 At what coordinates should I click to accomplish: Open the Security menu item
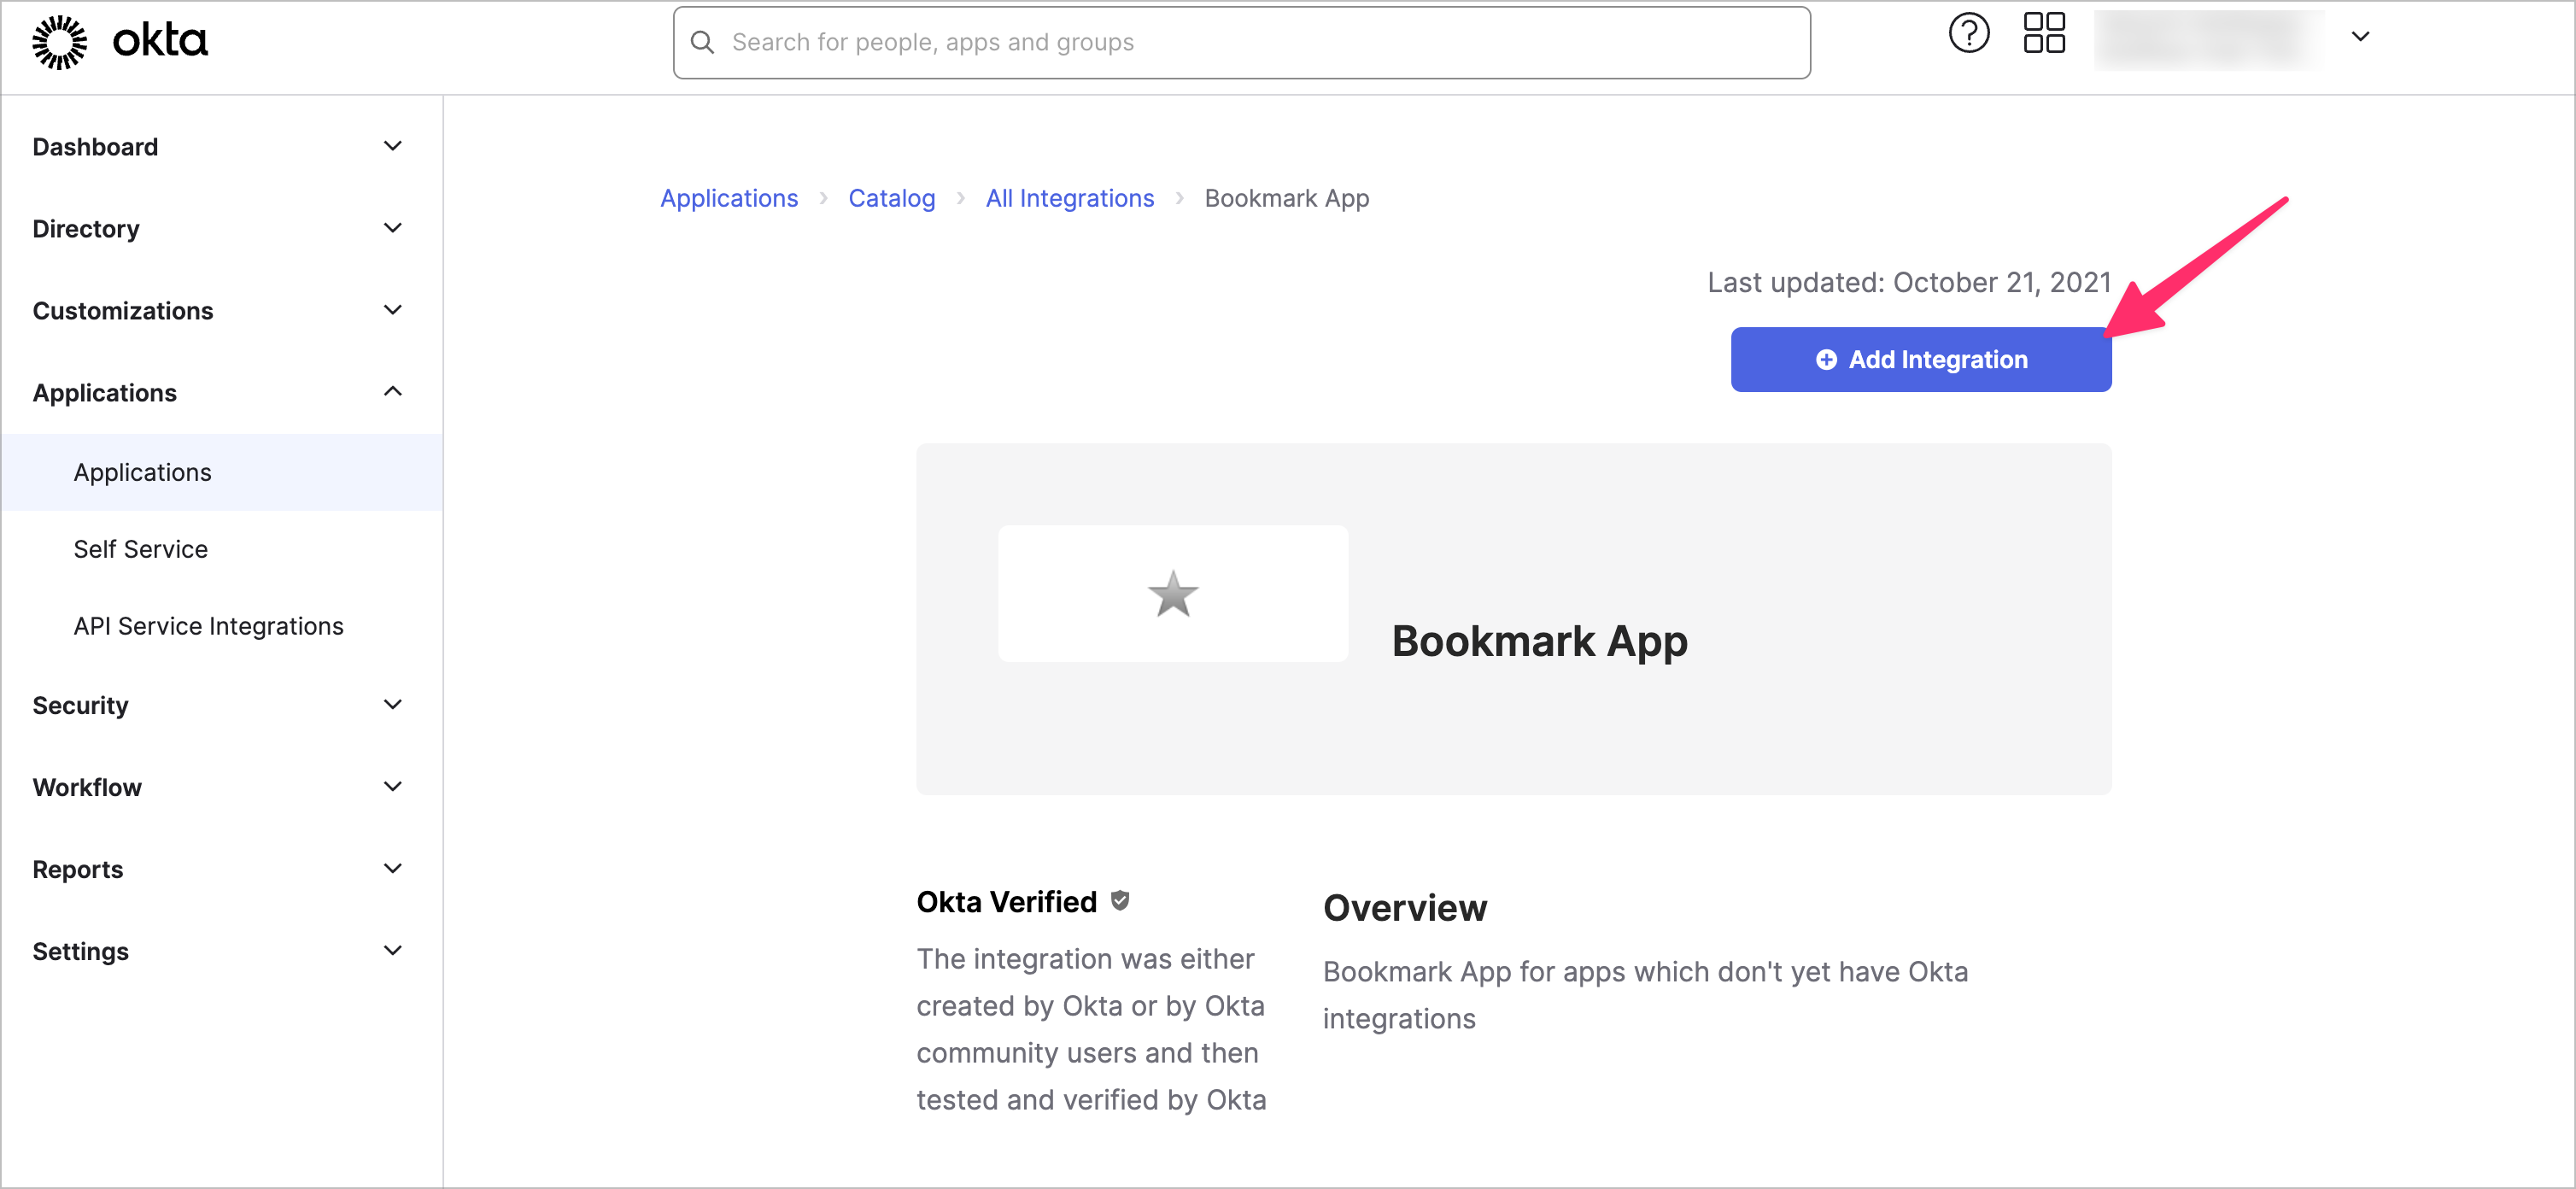coord(80,706)
